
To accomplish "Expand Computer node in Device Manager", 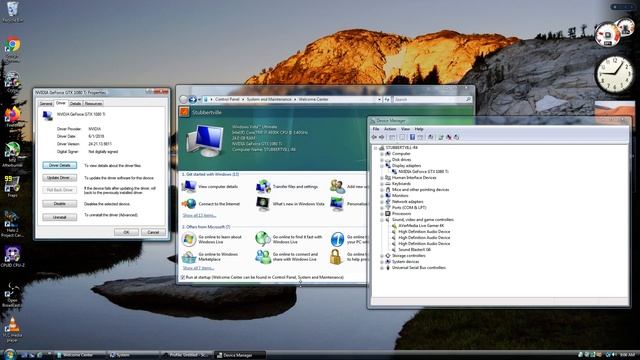I will pos(382,154).
